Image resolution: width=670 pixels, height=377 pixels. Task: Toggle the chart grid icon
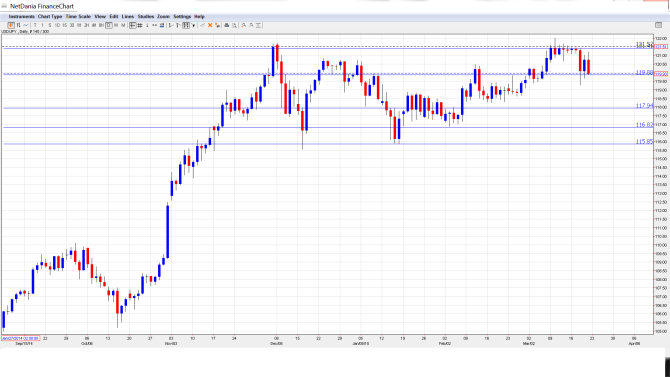140,25
